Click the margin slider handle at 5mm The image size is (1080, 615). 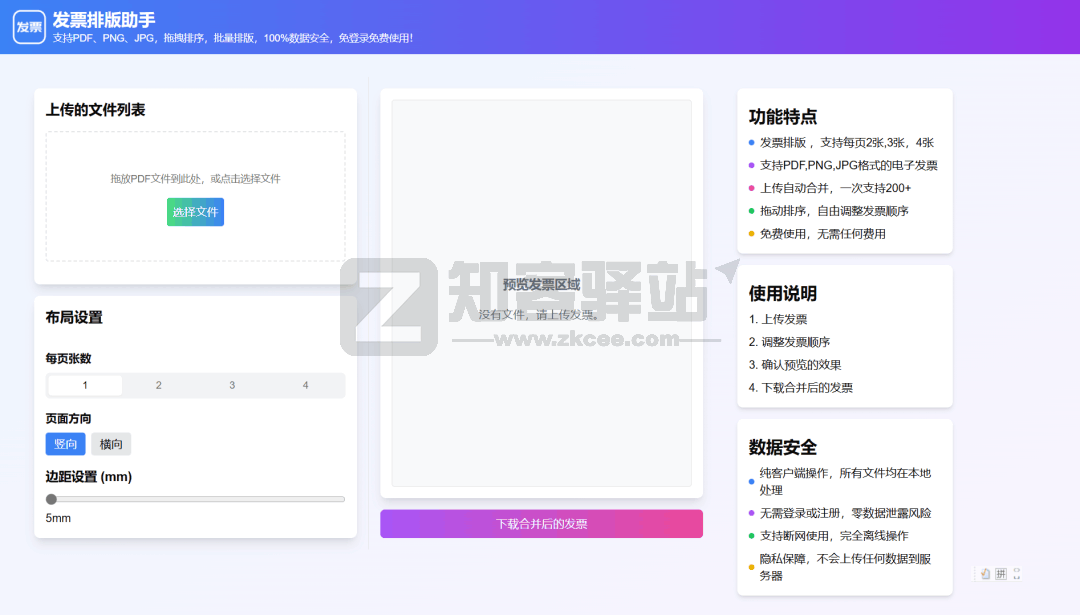[49, 499]
